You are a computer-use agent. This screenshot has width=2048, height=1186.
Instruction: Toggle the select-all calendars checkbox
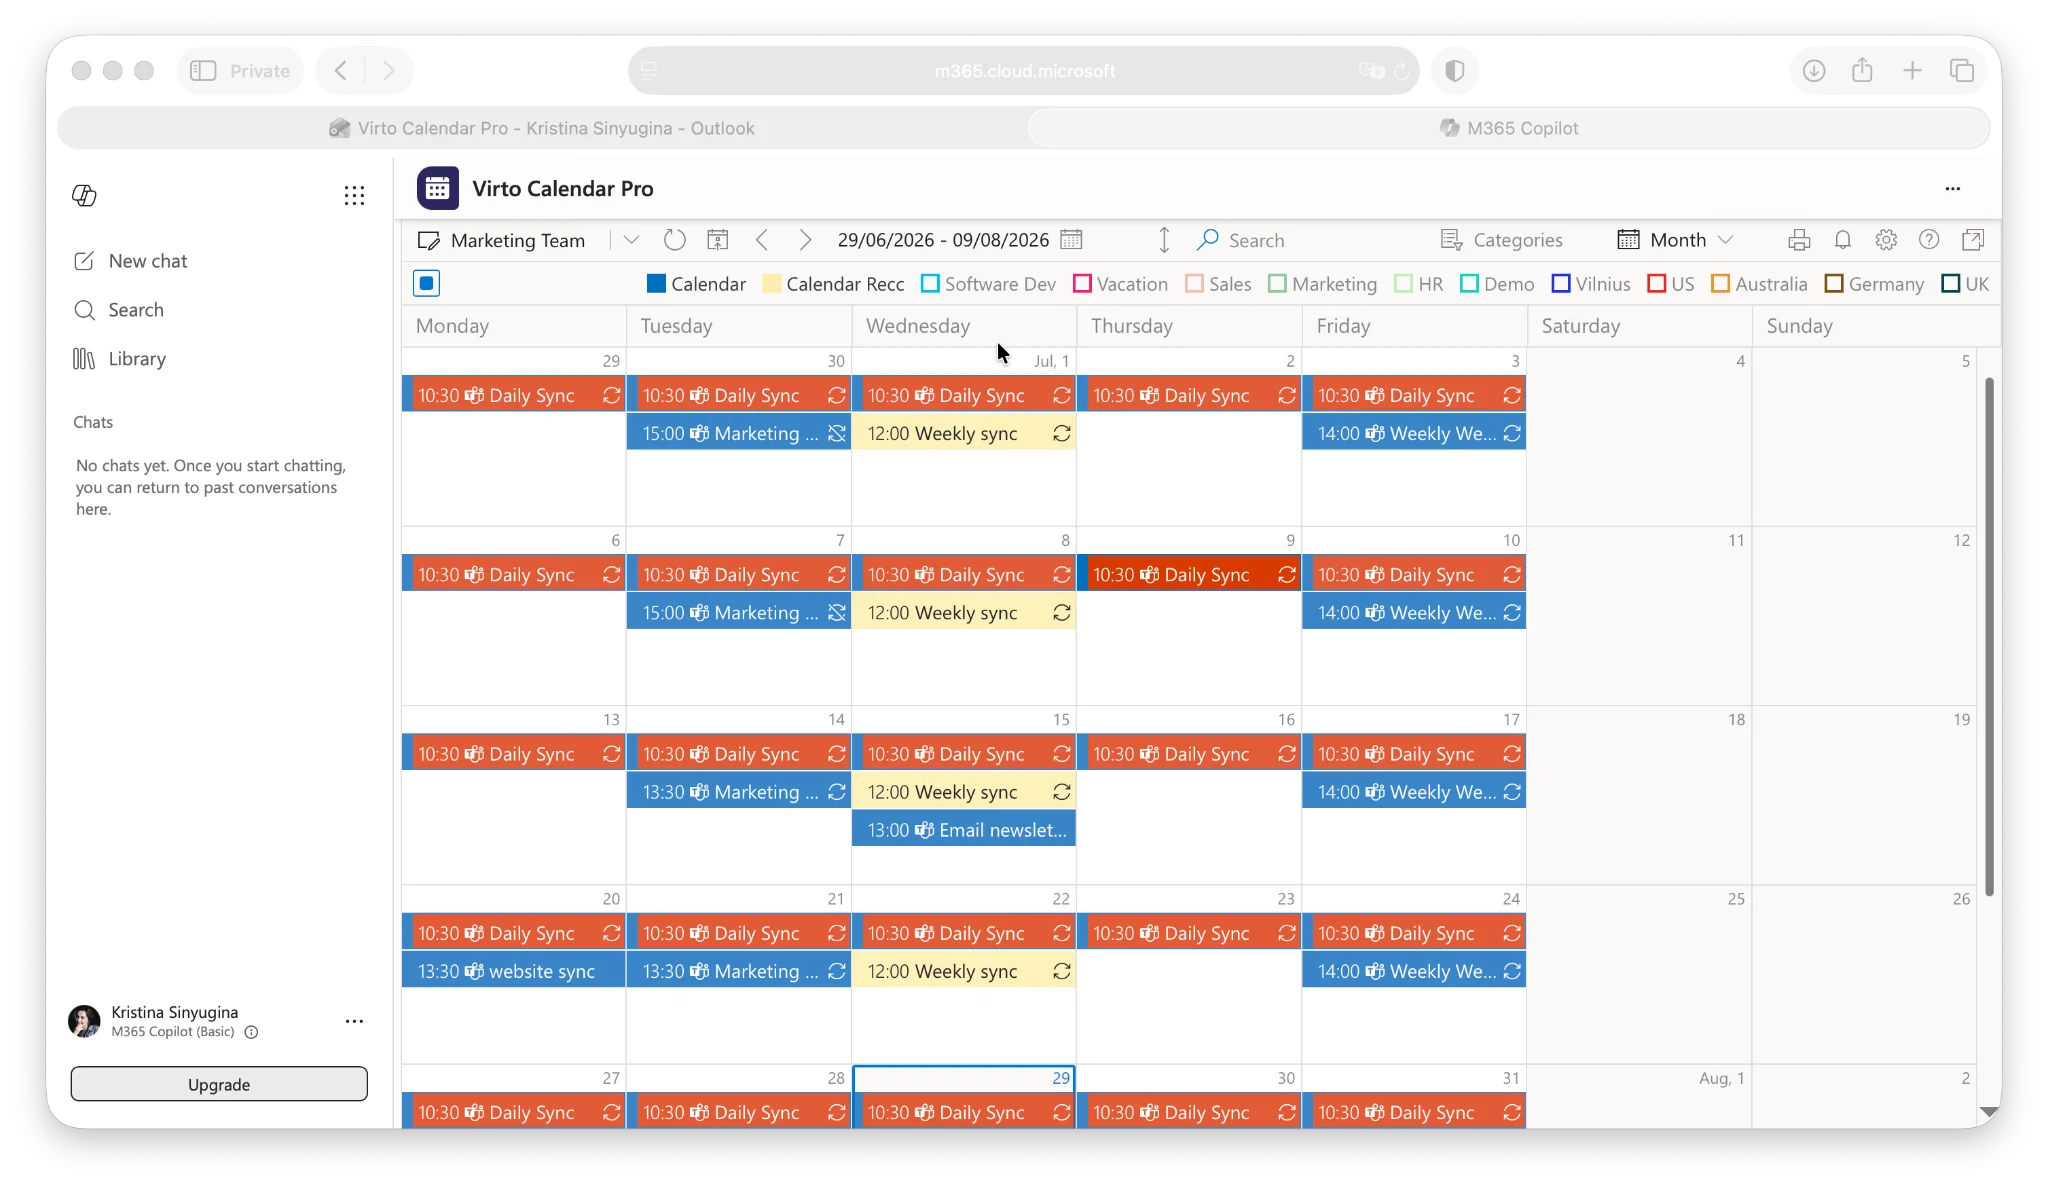(x=427, y=284)
